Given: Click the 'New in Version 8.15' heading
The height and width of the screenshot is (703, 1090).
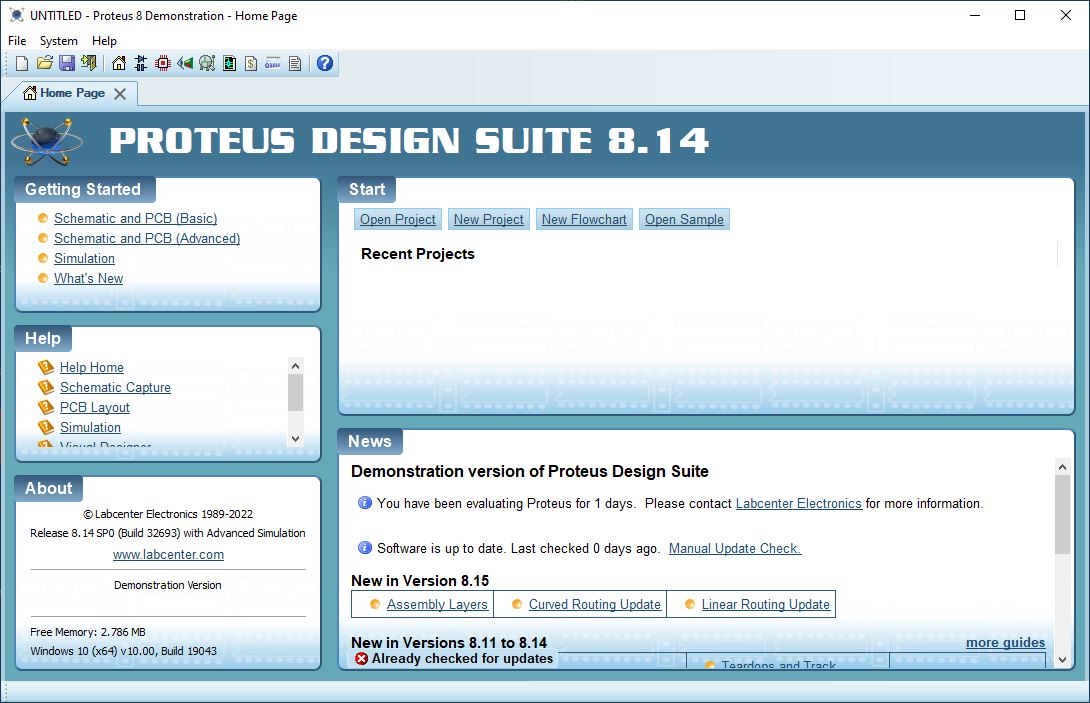Looking at the screenshot, I should coord(420,581).
